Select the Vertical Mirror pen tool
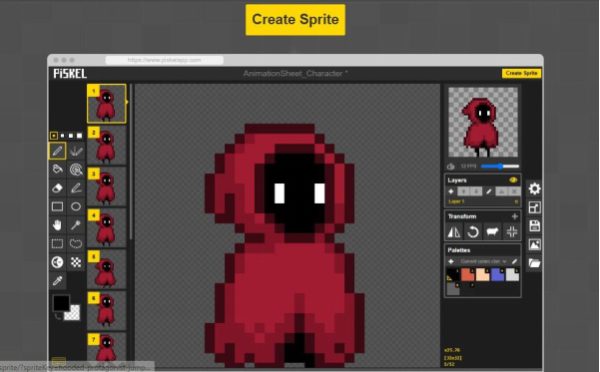The image size is (600, 372). point(76,151)
